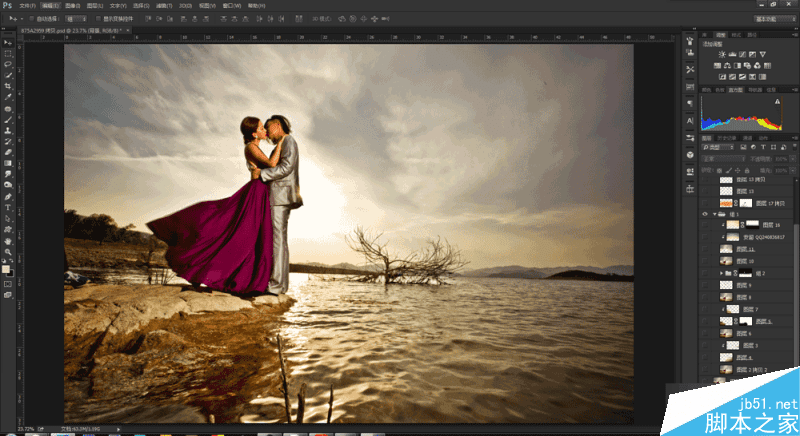Click the lock all icon in Layers panel
800x436 pixels.
tap(746, 170)
